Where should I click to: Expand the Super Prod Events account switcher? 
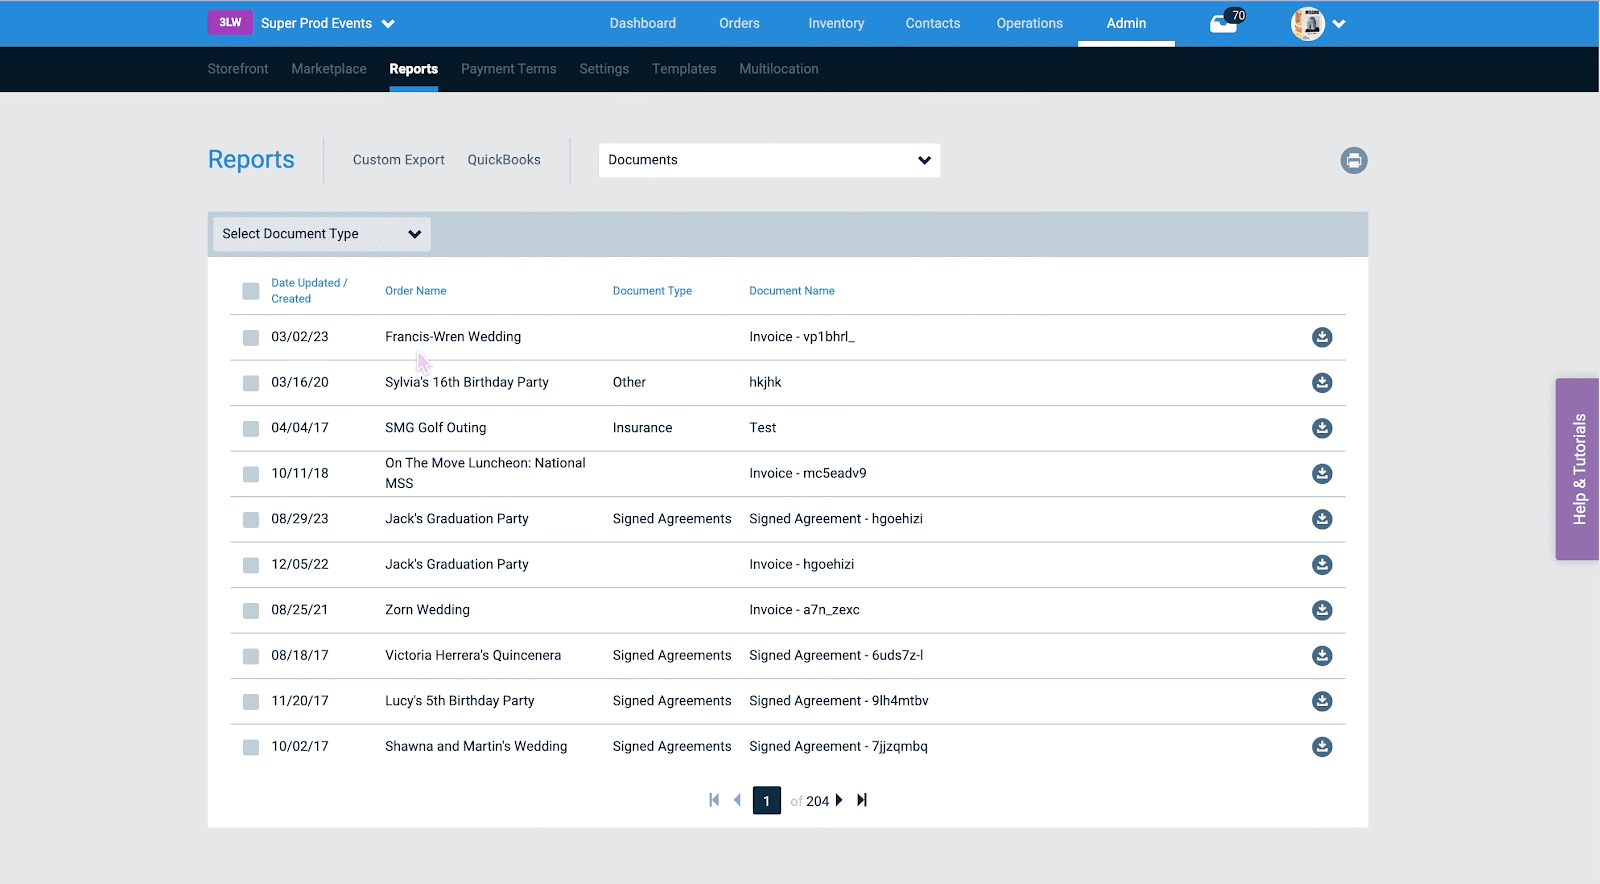(328, 23)
